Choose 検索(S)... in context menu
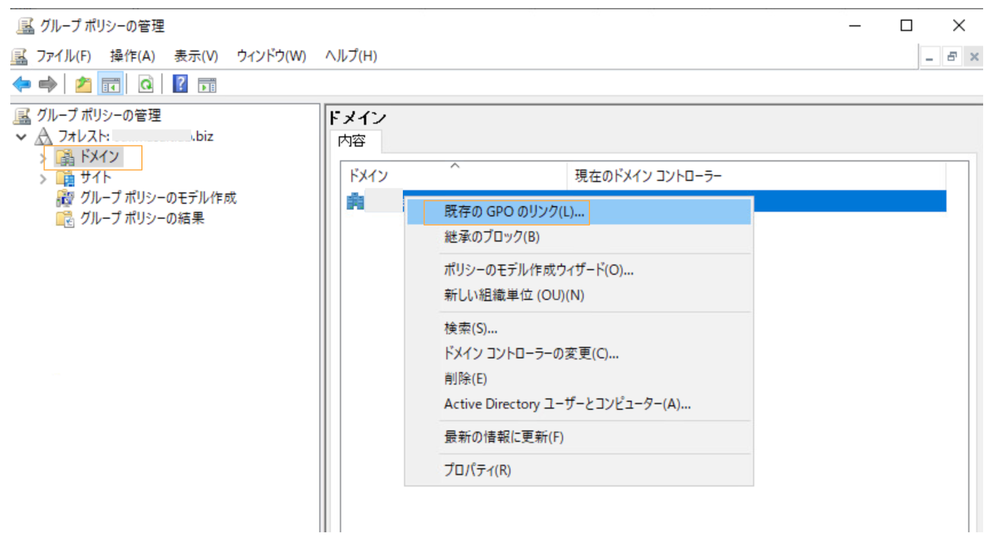Image resolution: width=998 pixels, height=553 pixels. point(579,328)
